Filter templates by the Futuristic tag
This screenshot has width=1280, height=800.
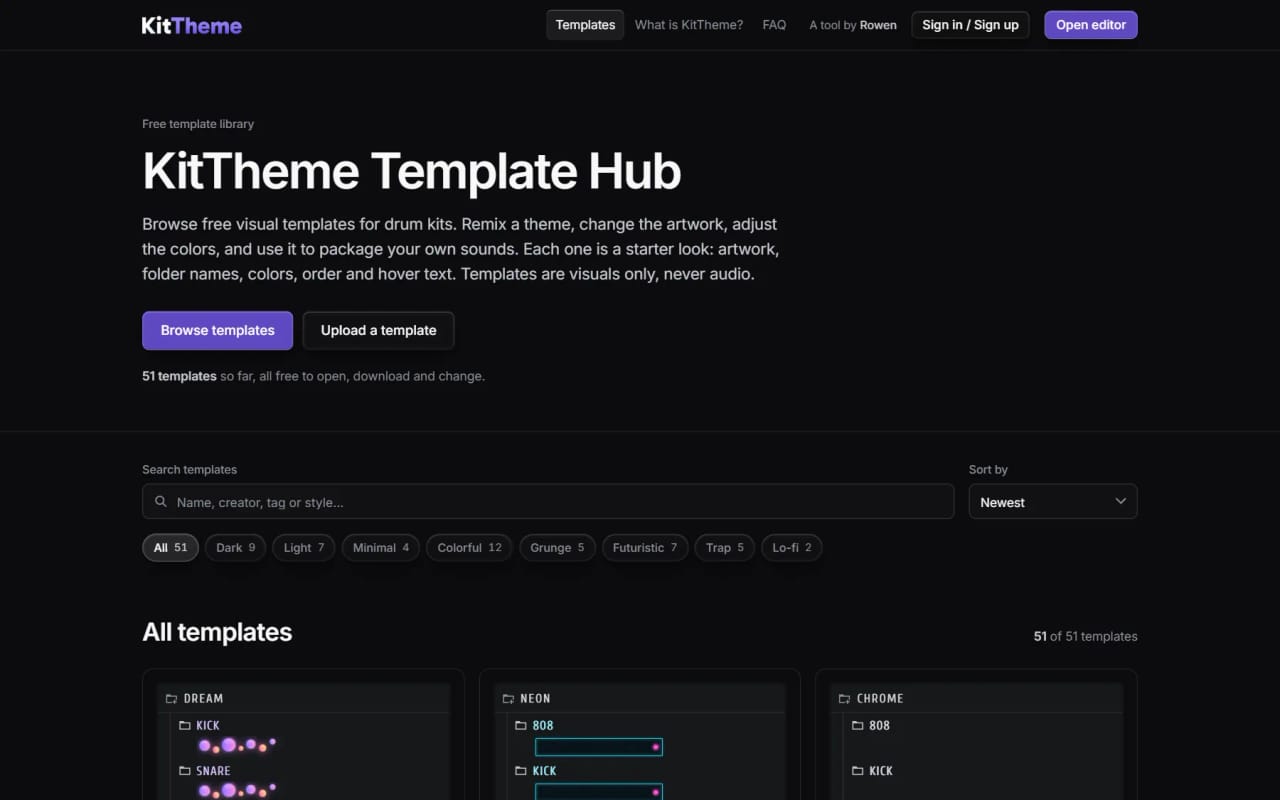645,547
